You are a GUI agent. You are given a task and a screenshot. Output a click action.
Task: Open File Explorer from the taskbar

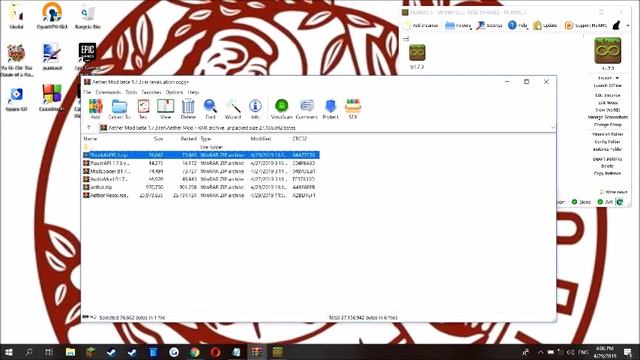coord(70,352)
